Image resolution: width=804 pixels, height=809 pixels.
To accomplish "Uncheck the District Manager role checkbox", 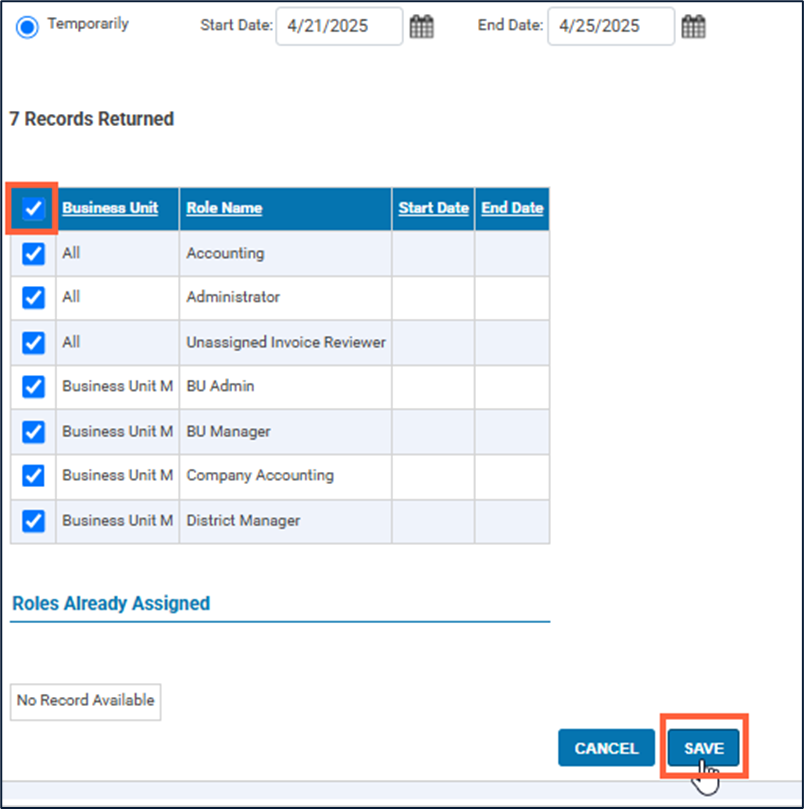I will point(34,521).
